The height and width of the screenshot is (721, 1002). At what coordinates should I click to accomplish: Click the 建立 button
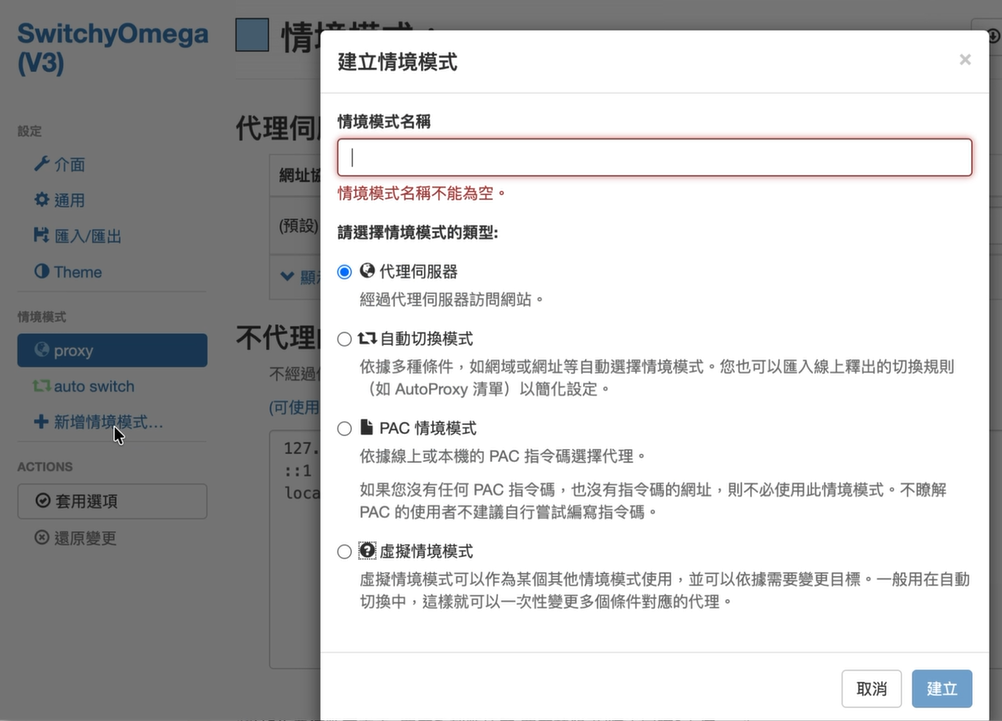(x=941, y=688)
